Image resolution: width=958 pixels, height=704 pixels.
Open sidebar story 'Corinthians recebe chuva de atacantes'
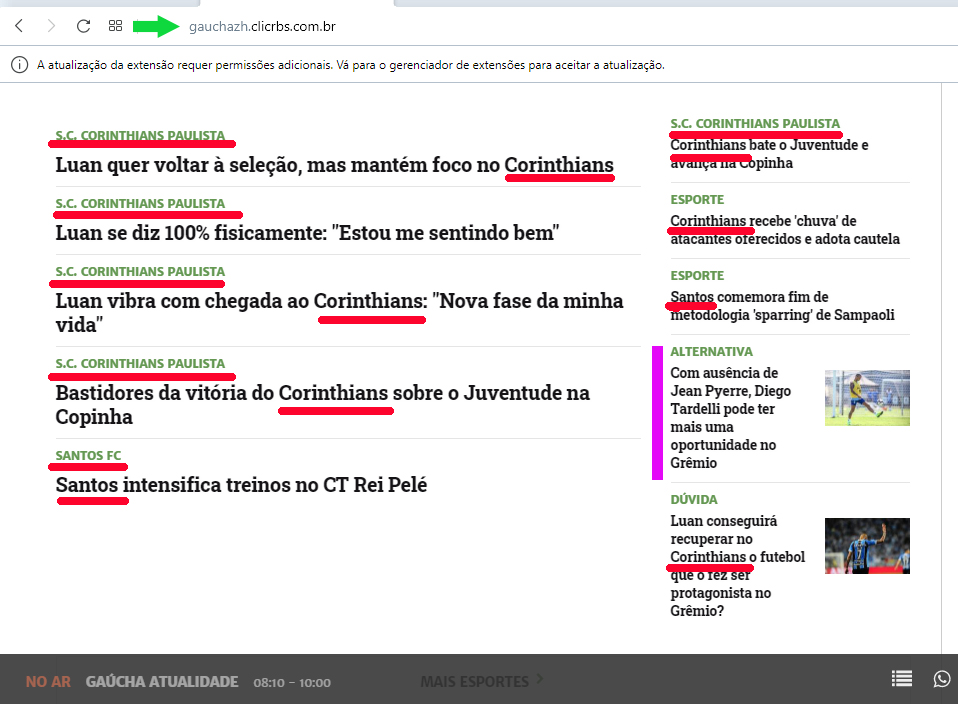tap(785, 230)
